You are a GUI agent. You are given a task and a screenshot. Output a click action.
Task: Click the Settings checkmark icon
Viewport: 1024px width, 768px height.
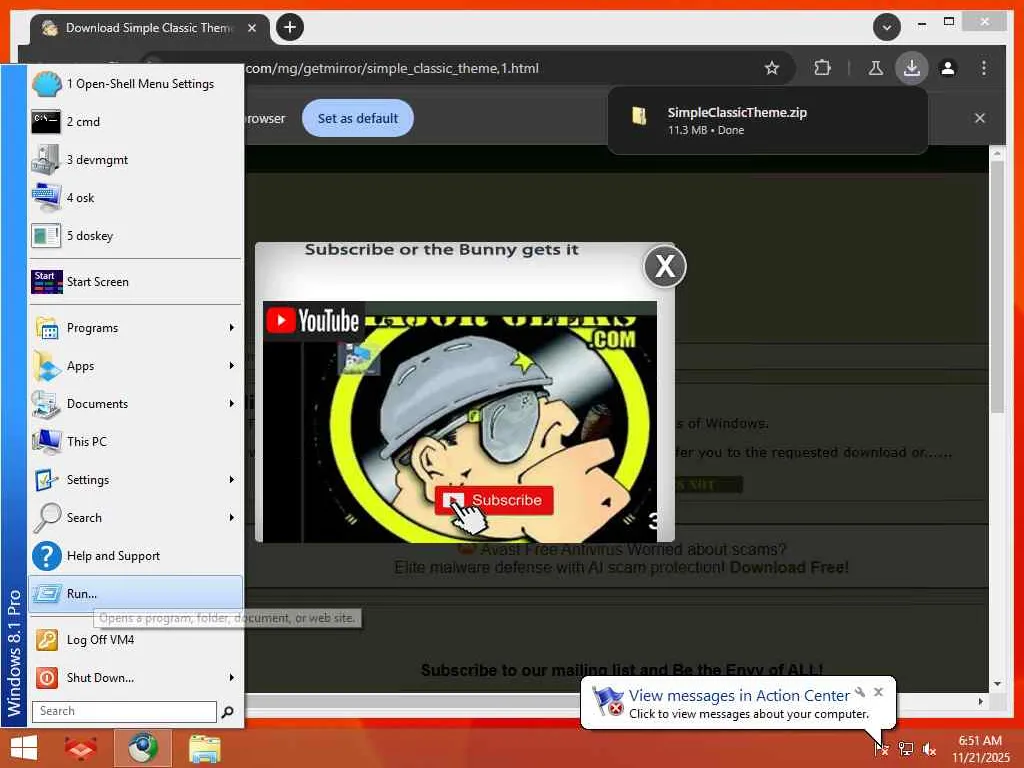[46, 480]
